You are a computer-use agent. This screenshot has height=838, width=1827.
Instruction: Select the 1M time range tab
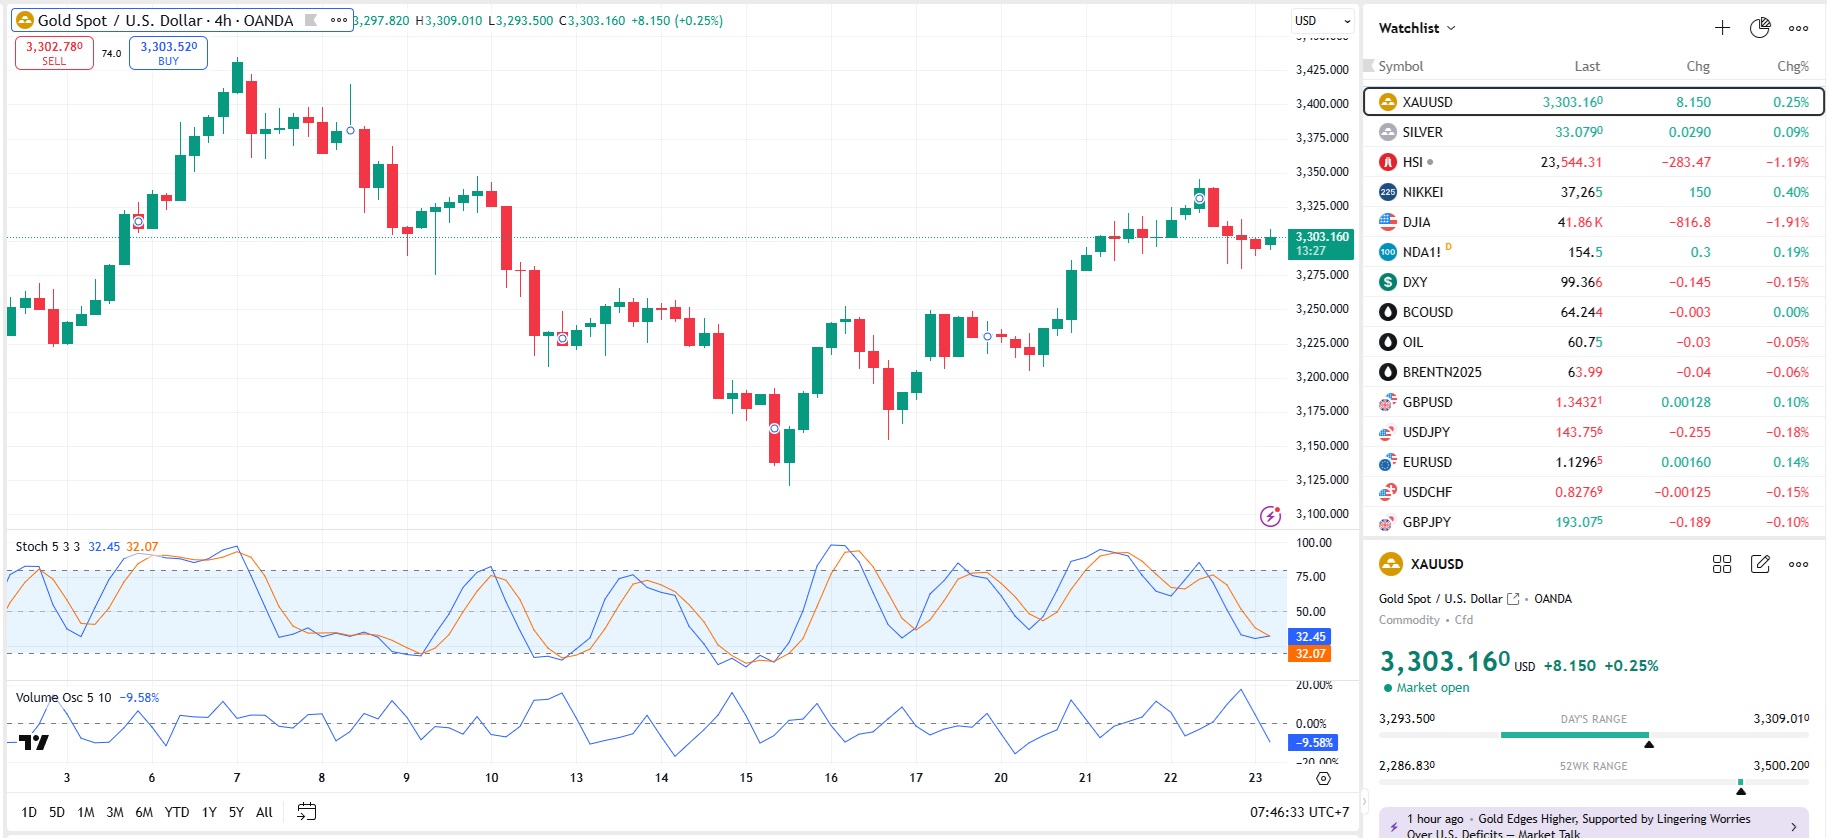(x=86, y=812)
